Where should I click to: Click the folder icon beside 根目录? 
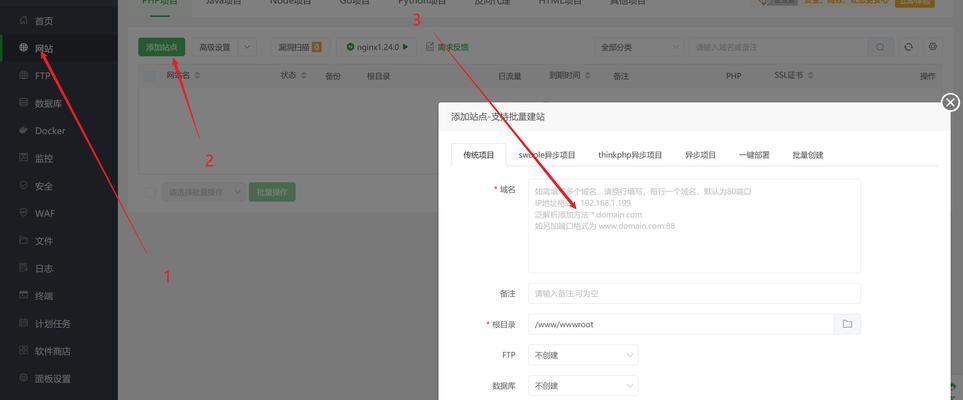click(847, 324)
